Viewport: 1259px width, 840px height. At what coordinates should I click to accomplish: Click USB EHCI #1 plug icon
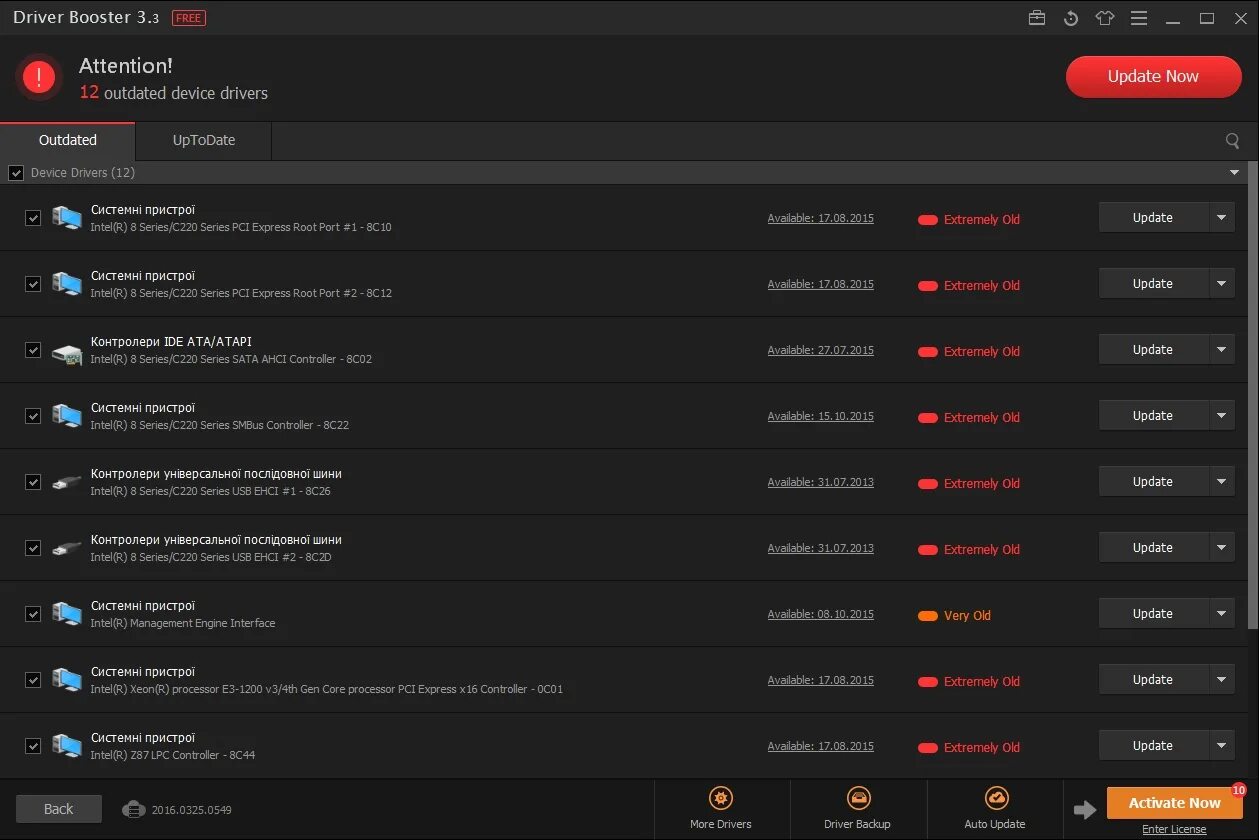[67, 482]
